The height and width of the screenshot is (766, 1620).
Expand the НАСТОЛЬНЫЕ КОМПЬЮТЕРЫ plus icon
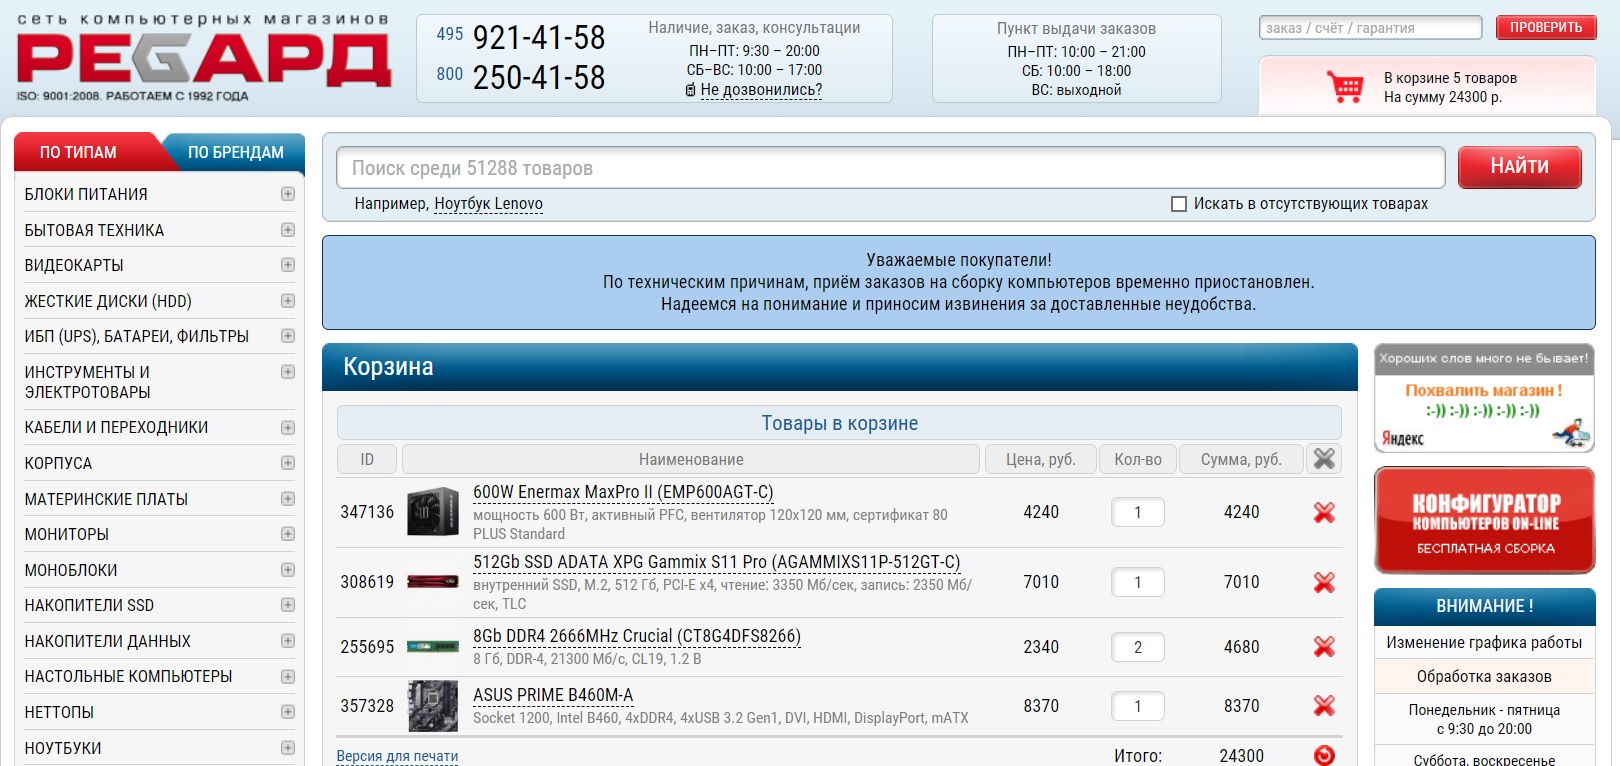(x=288, y=677)
